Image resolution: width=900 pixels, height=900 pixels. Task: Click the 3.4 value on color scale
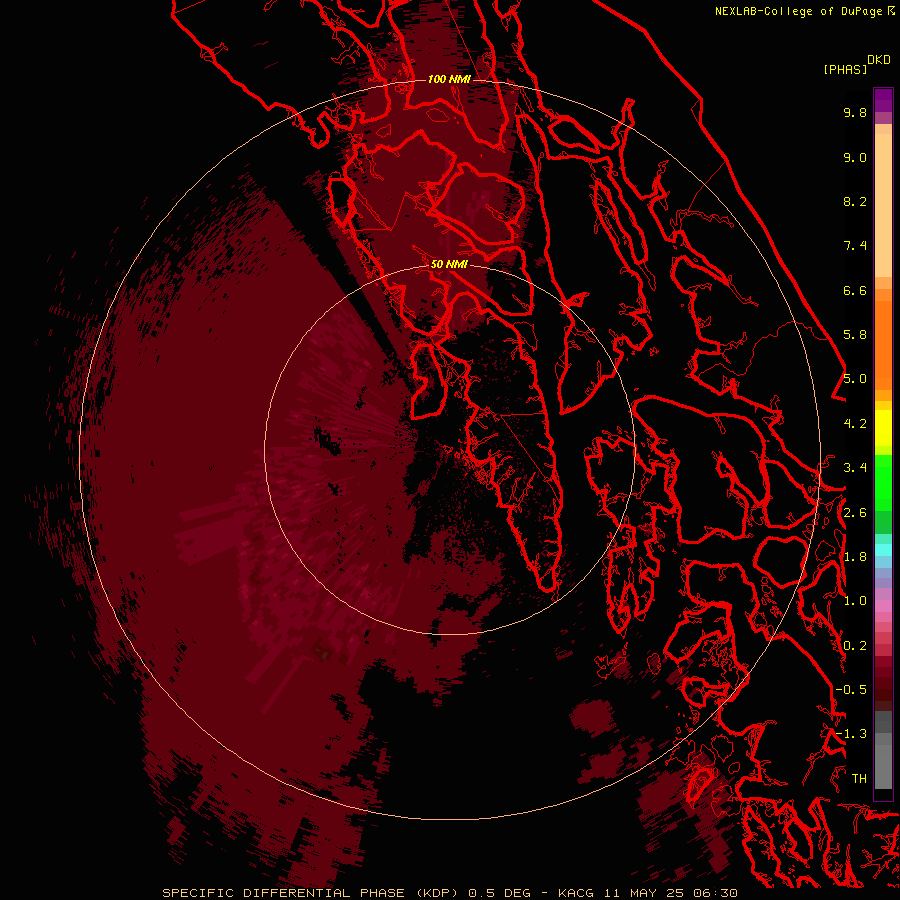[855, 468]
